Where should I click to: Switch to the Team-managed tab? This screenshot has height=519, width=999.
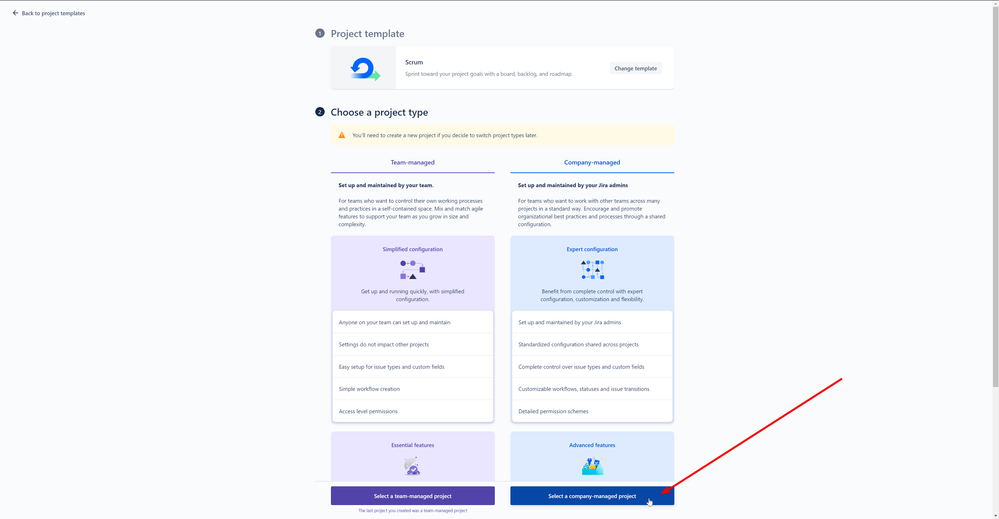pyautogui.click(x=412, y=162)
